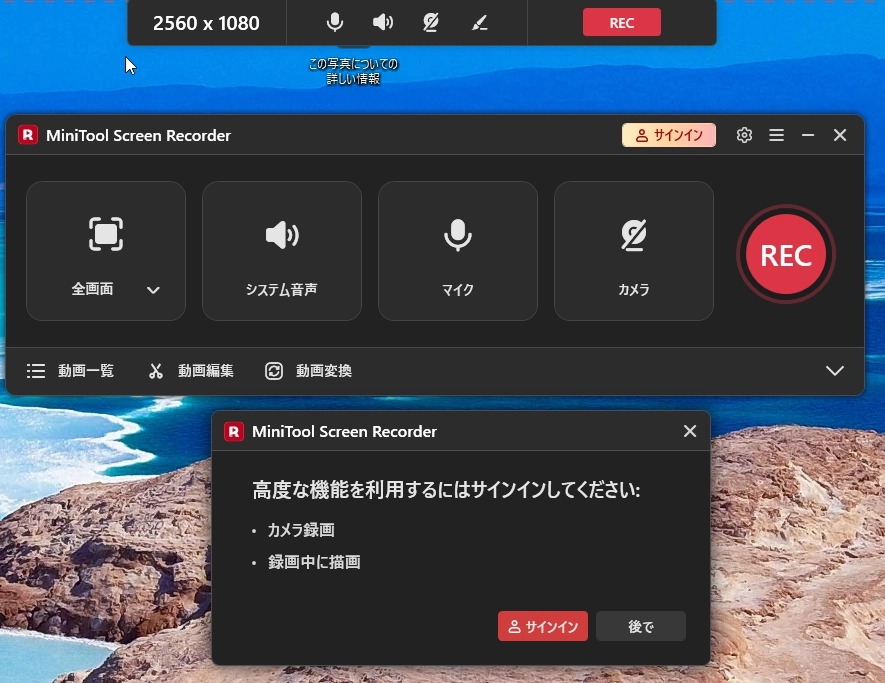The width and height of the screenshot is (885, 683).
Task: Expand the 全画面 capture mode dropdown arrow
Action: tap(153, 290)
